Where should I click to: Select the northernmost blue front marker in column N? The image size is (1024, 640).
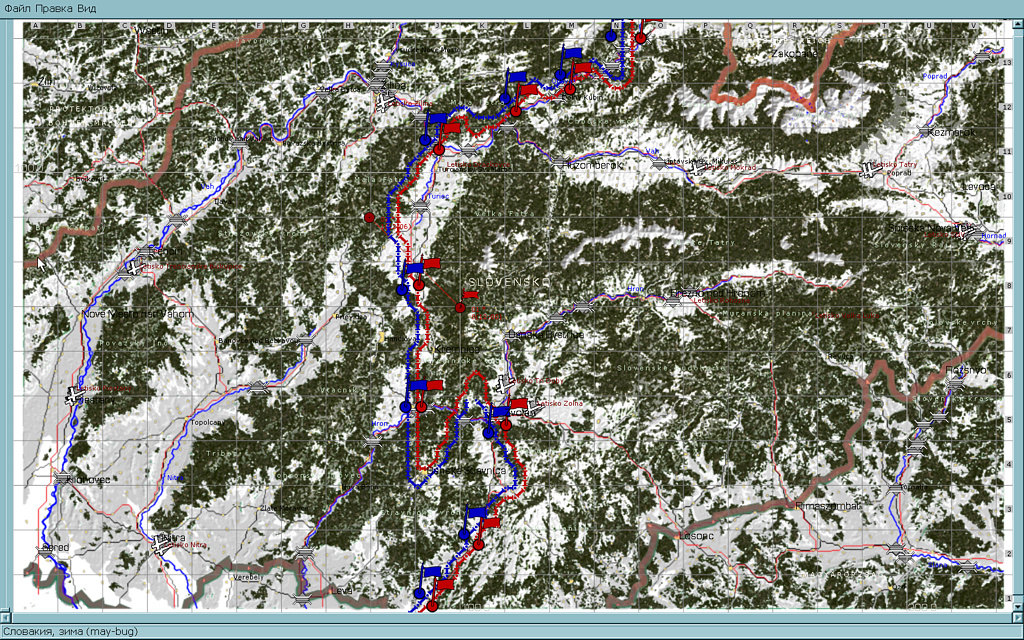click(611, 37)
